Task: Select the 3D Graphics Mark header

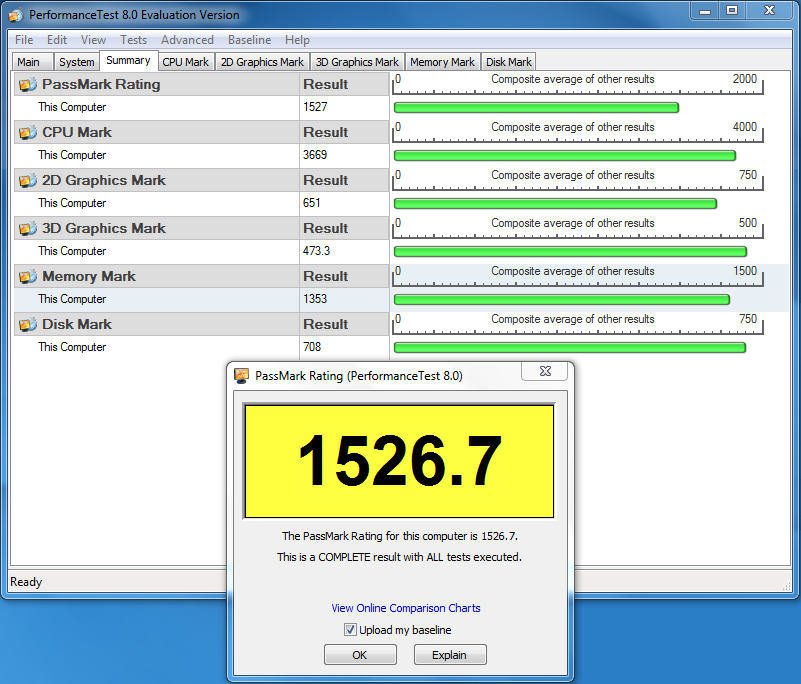Action: click(201, 228)
